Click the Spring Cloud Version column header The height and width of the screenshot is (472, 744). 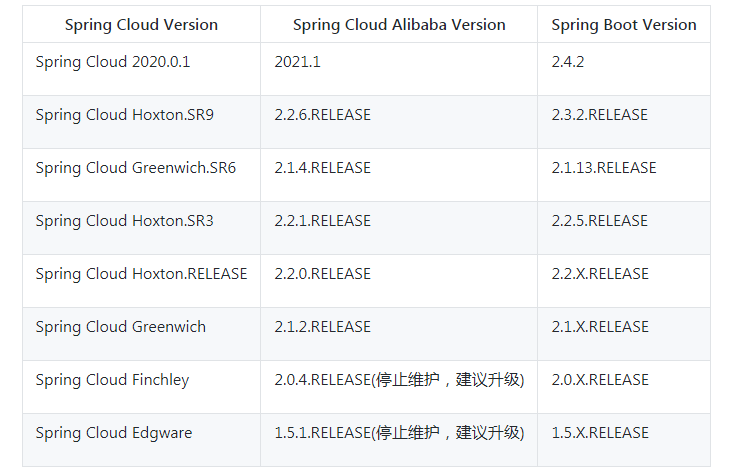[x=141, y=24]
